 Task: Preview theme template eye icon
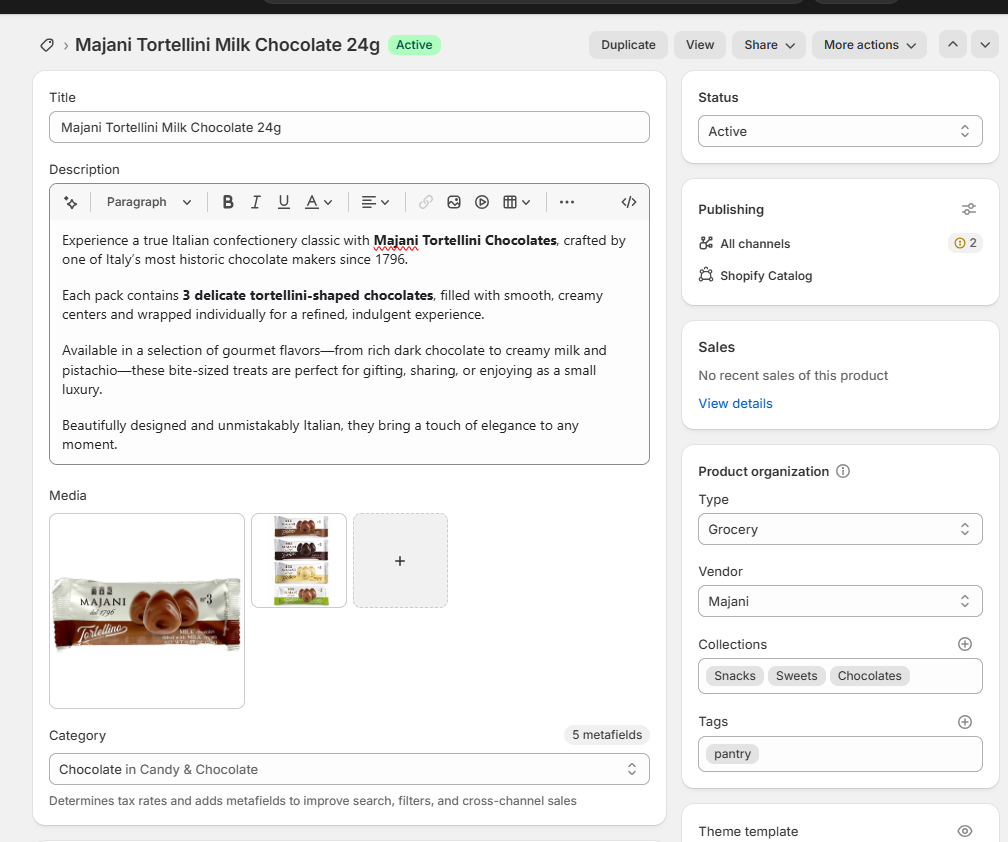pyautogui.click(x=965, y=831)
